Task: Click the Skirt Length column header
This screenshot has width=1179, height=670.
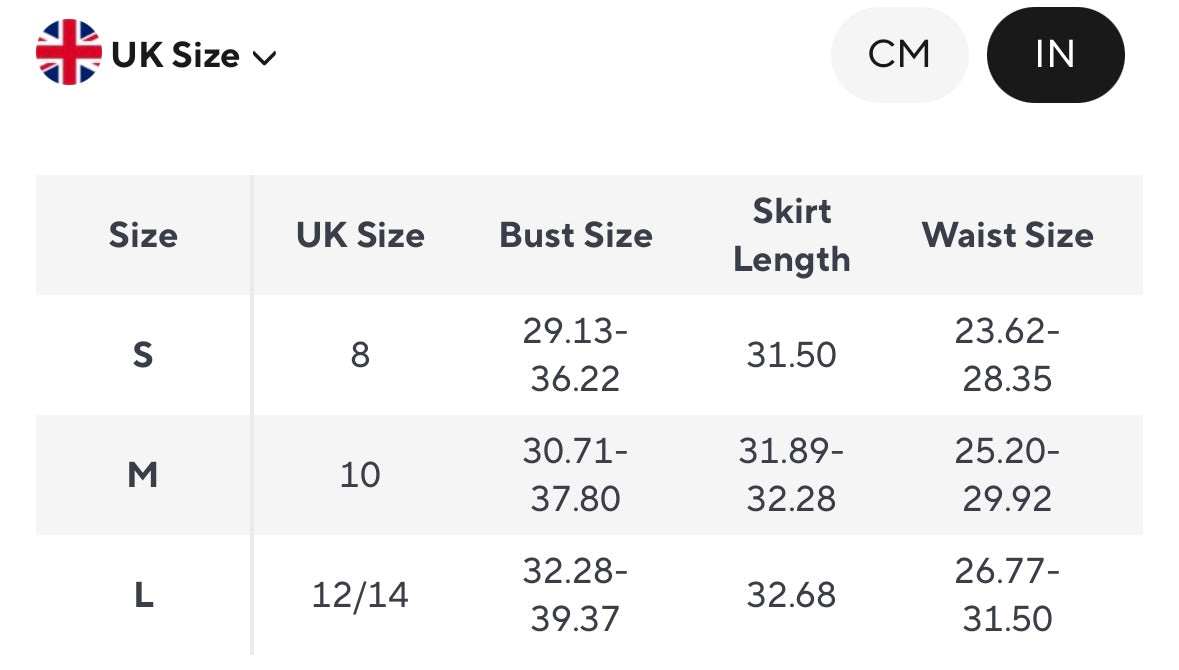Action: pyautogui.click(x=791, y=235)
